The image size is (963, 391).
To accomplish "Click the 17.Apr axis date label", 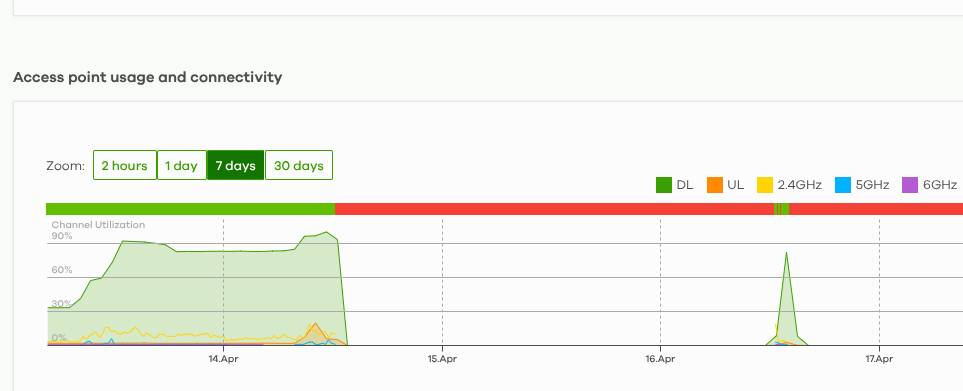I will [x=879, y=358].
